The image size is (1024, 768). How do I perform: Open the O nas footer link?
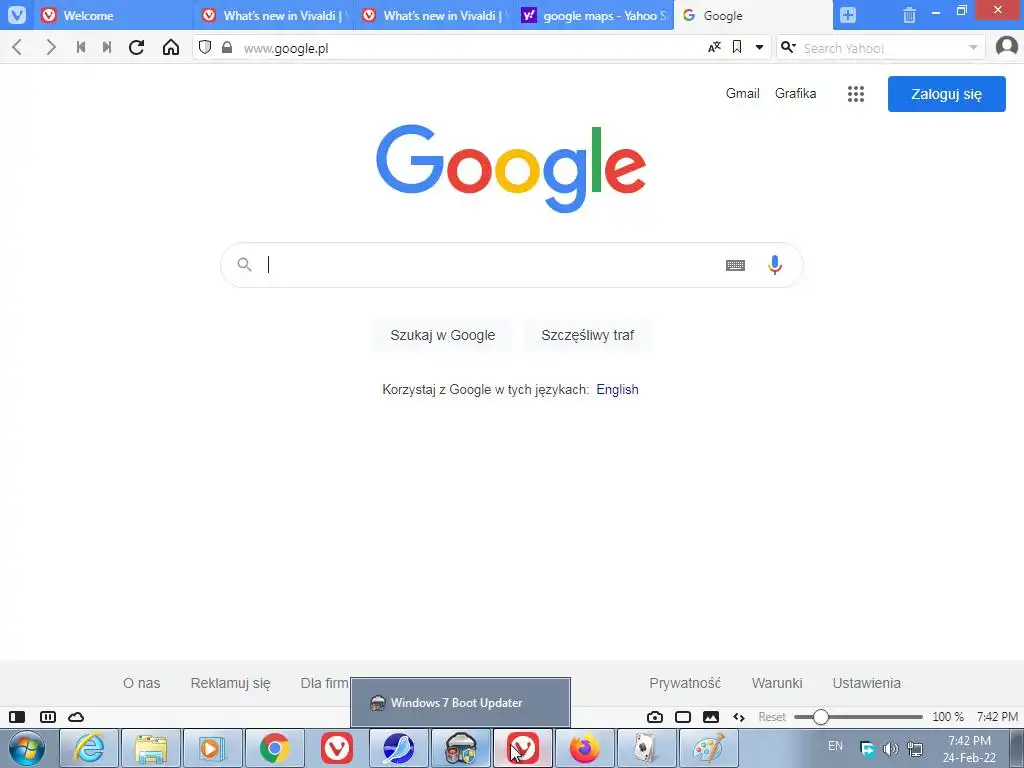[142, 683]
